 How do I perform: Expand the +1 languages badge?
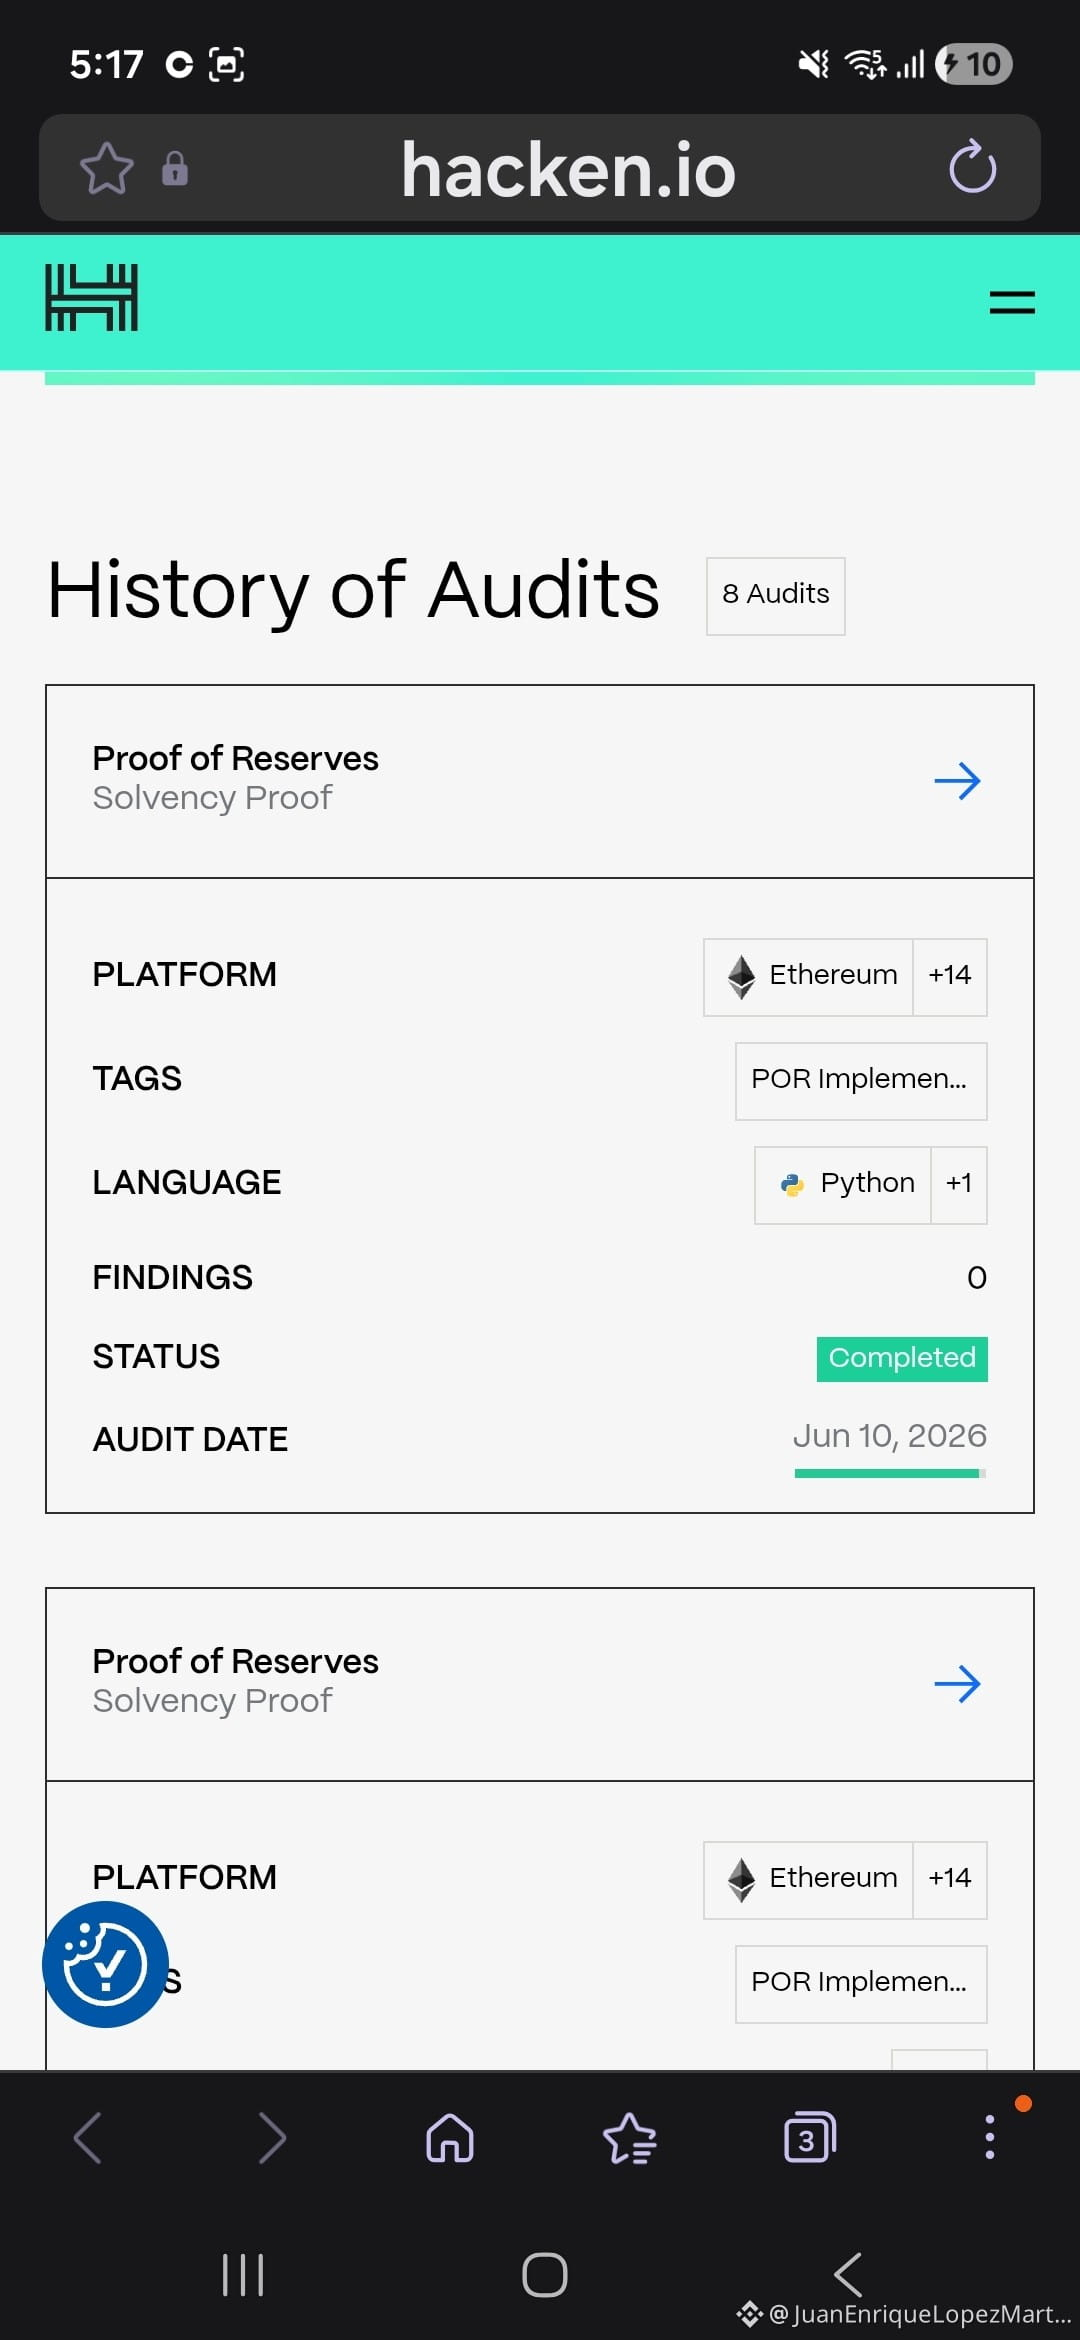click(959, 1184)
